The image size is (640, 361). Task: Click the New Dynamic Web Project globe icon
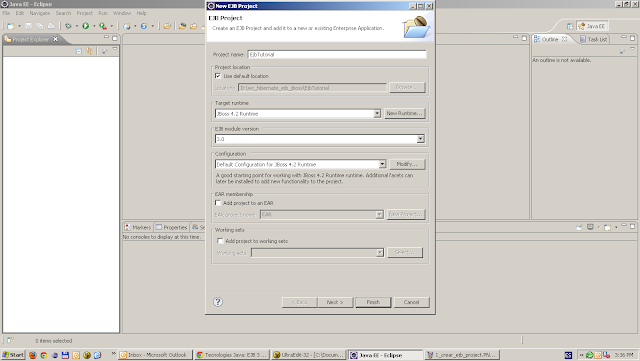(127, 26)
